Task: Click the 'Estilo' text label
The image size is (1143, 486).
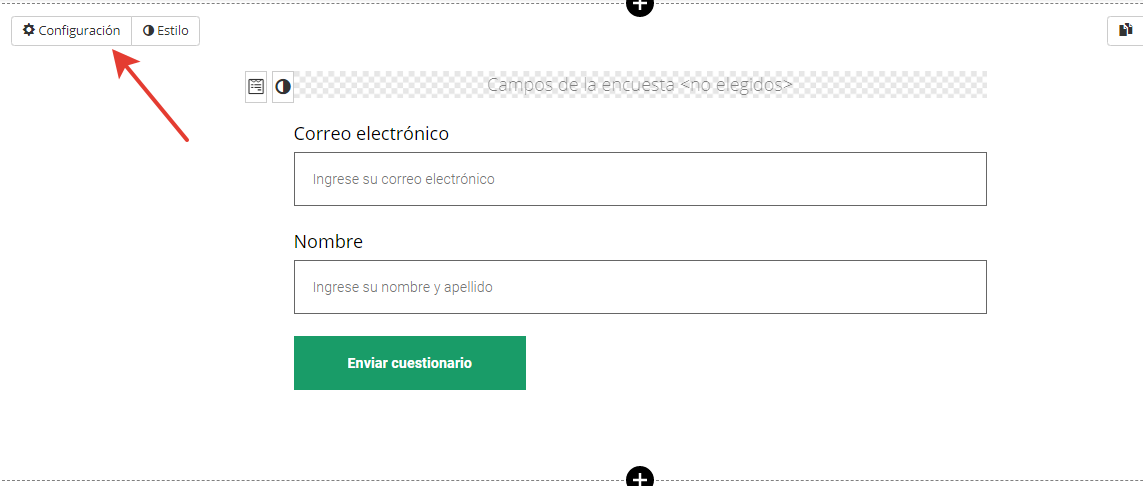Action: coord(173,31)
